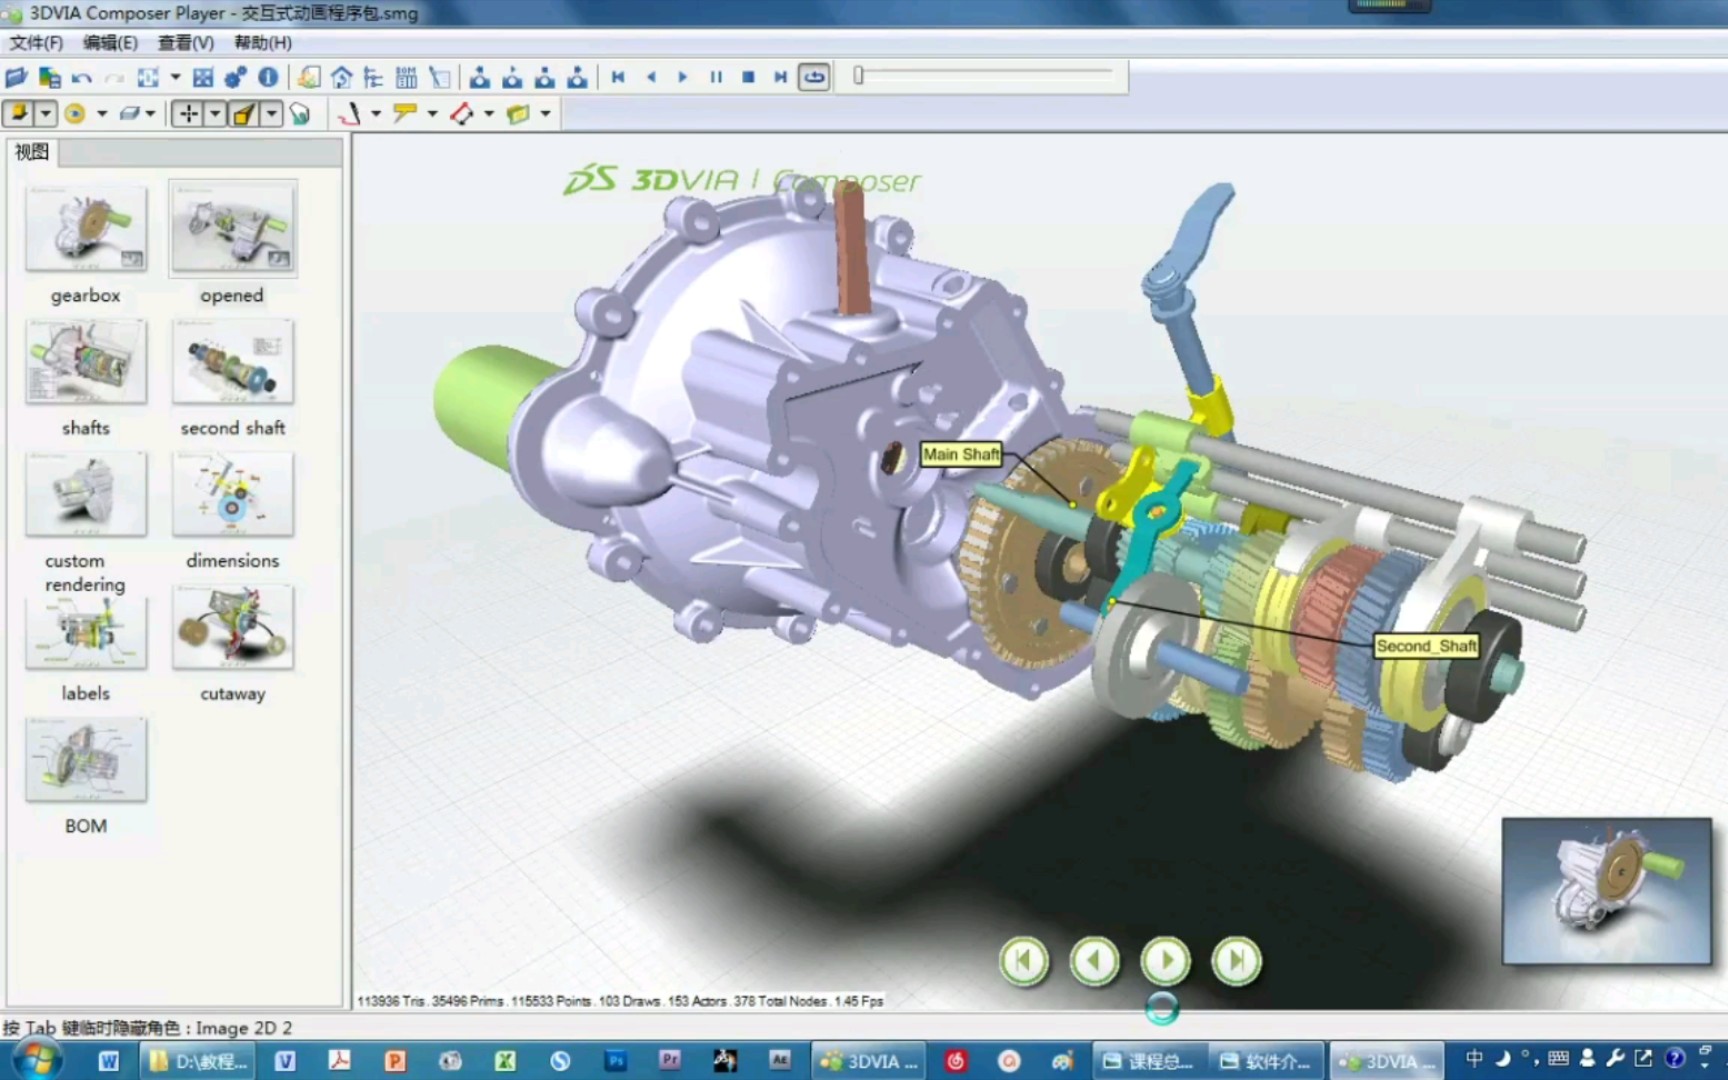
Task: Open a file with the folder icon
Action: click(x=16, y=77)
